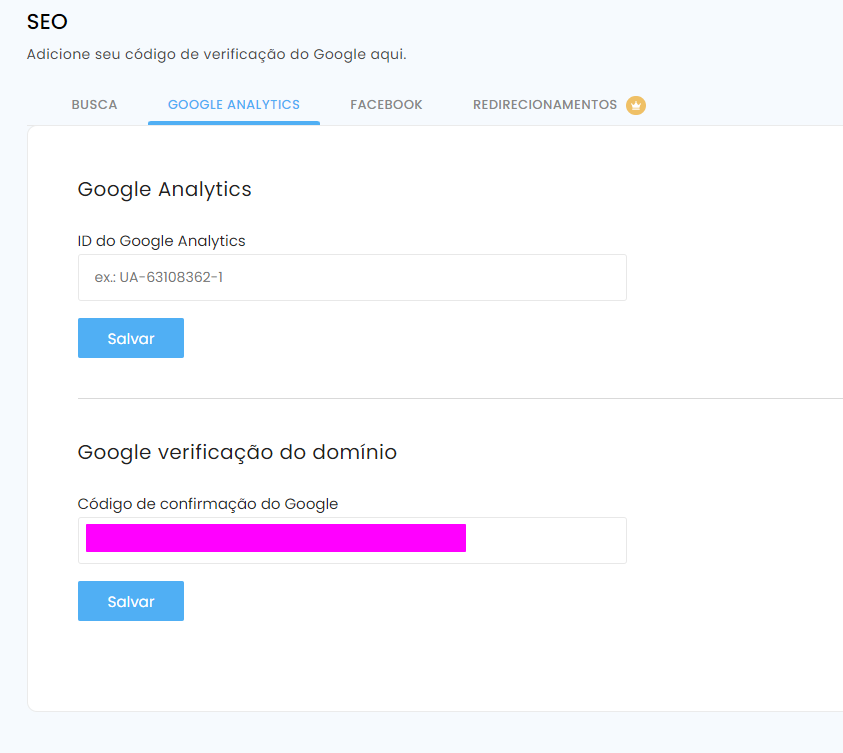Click the SEO page heading
Image resolution: width=843 pixels, height=753 pixels.
pyautogui.click(x=47, y=21)
